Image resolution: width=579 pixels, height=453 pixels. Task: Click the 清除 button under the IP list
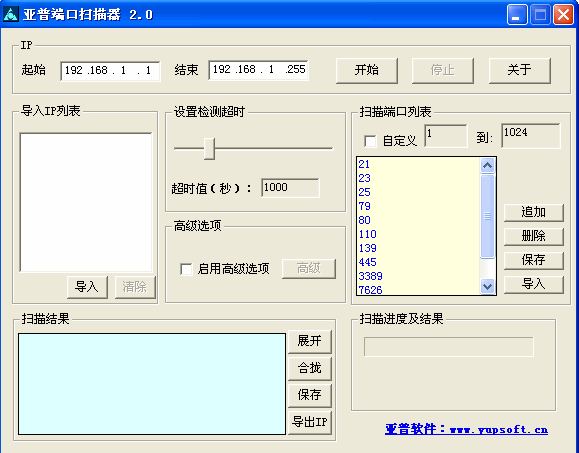pyautogui.click(x=135, y=287)
